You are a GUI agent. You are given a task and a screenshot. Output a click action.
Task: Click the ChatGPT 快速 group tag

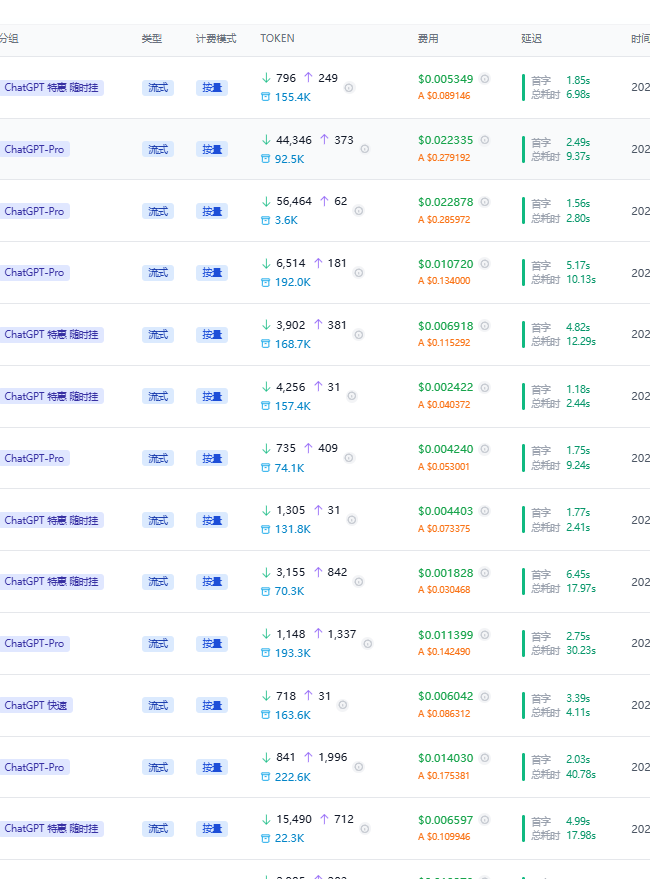pos(35,705)
